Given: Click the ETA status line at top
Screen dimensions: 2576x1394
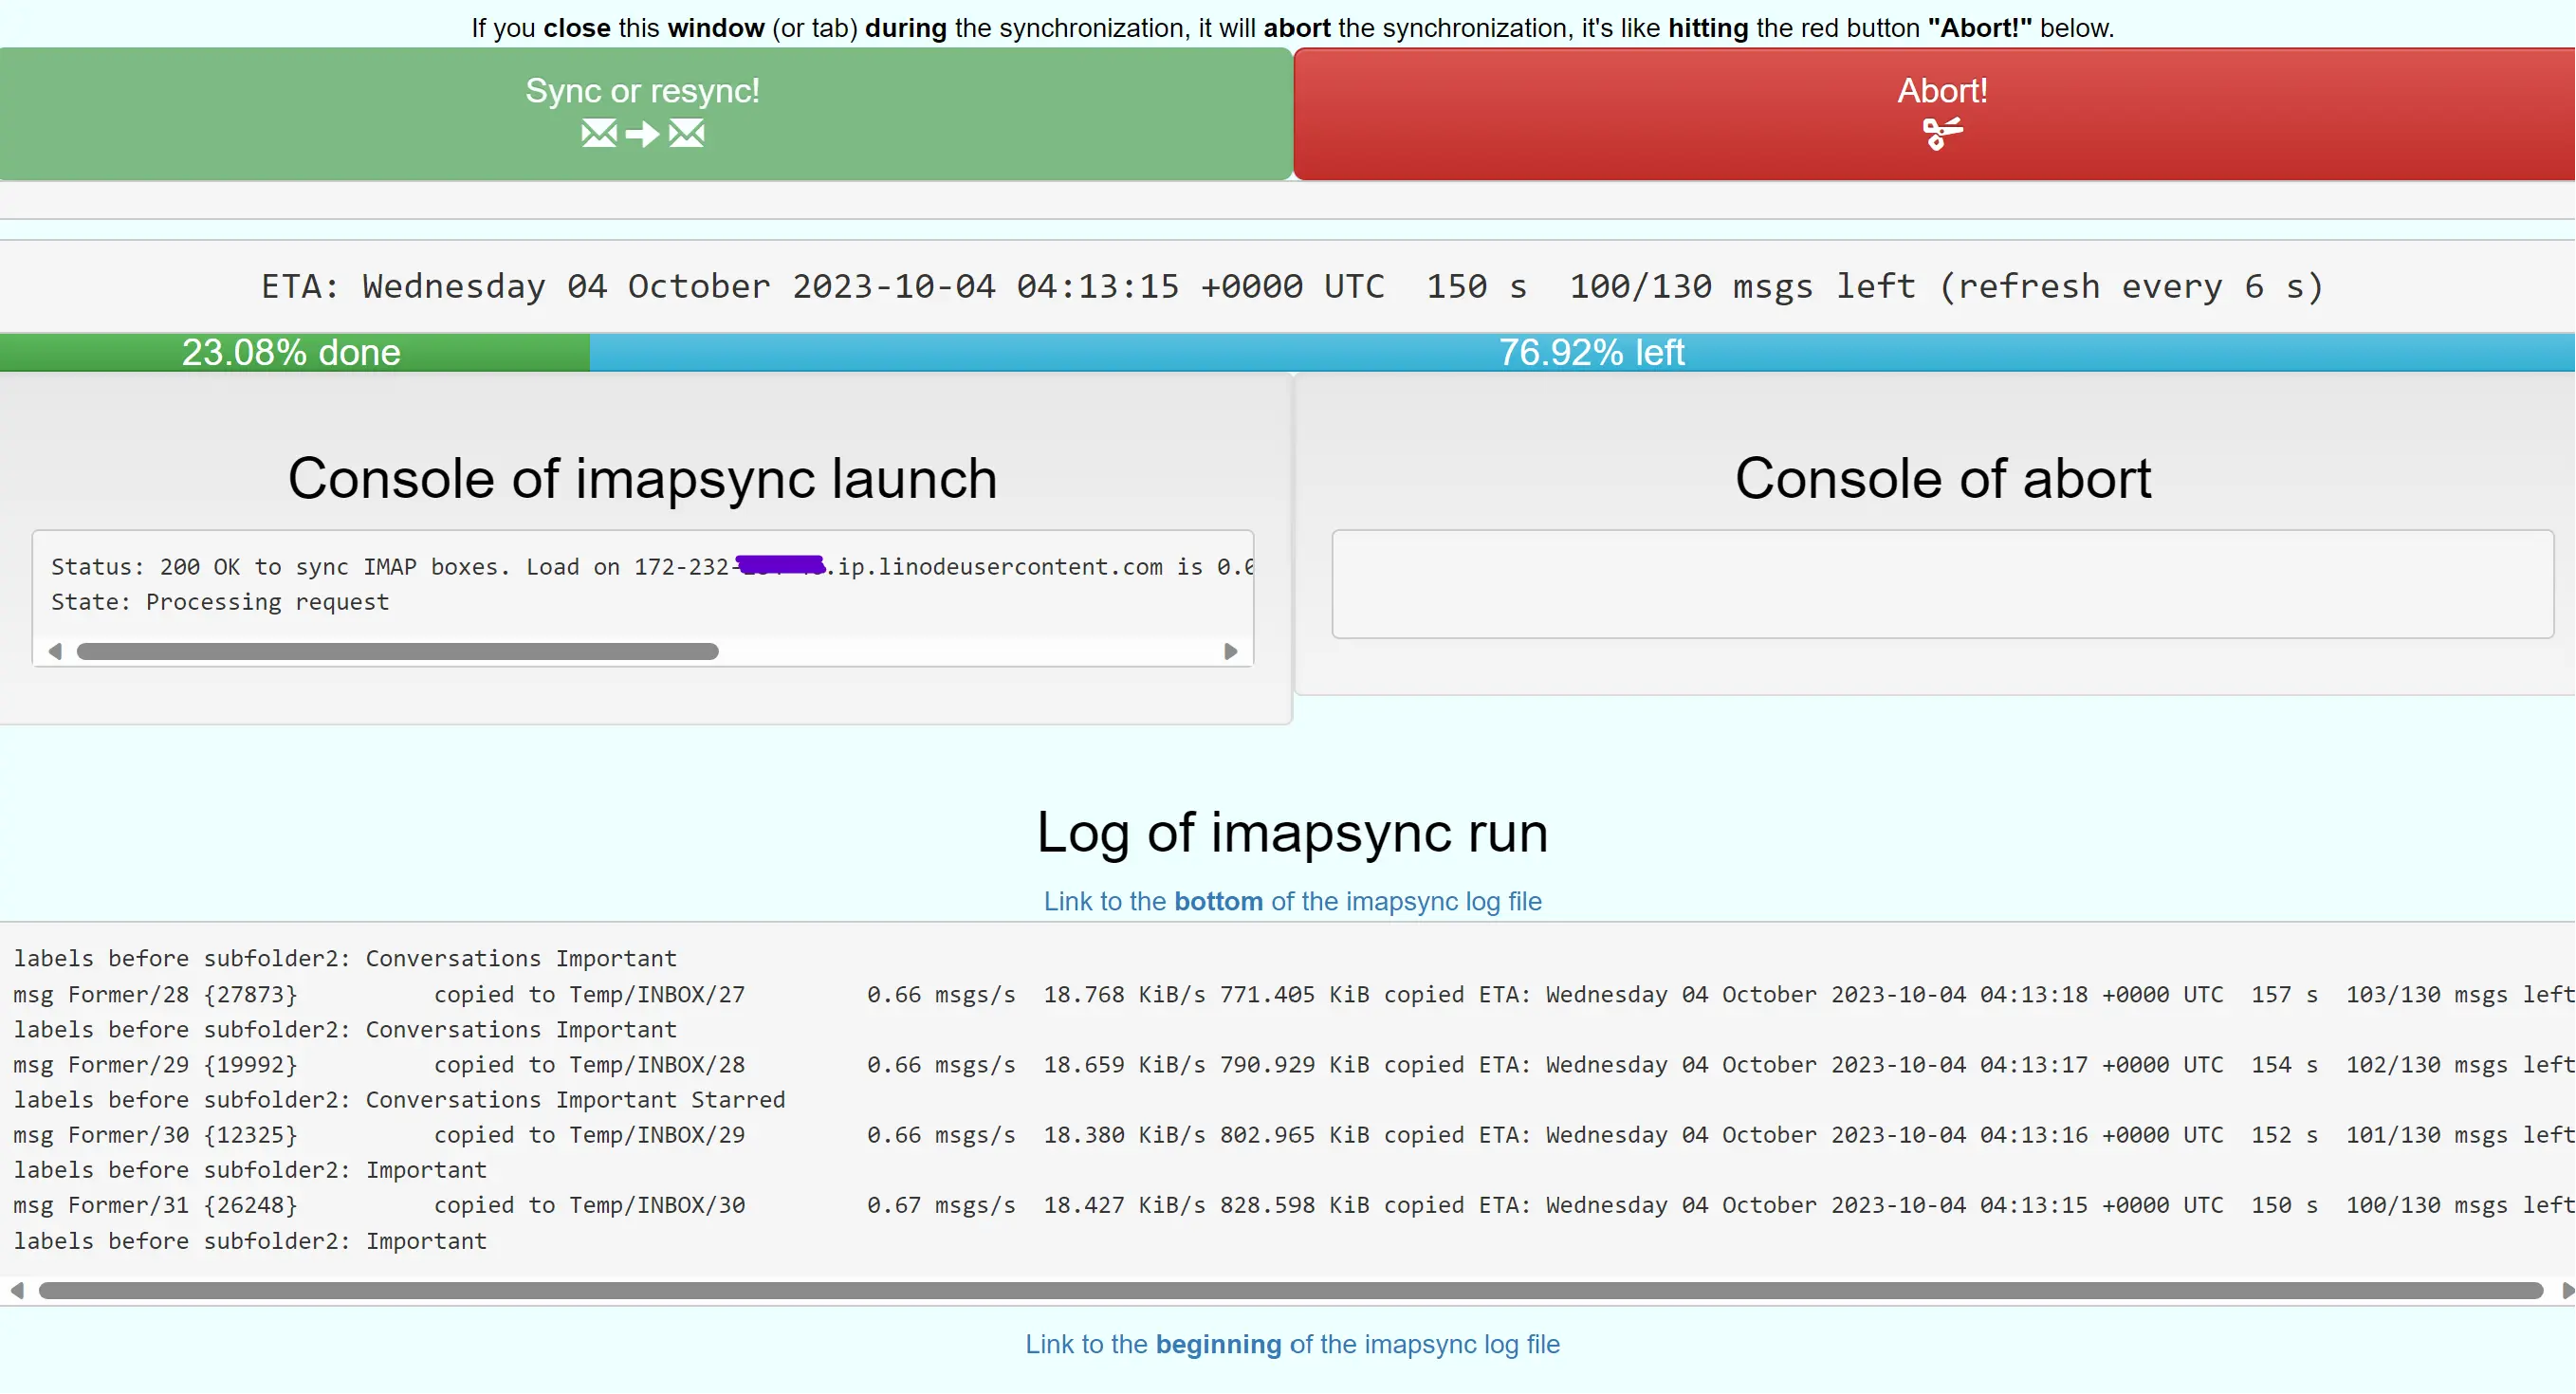Looking at the screenshot, I should pos(1292,286).
